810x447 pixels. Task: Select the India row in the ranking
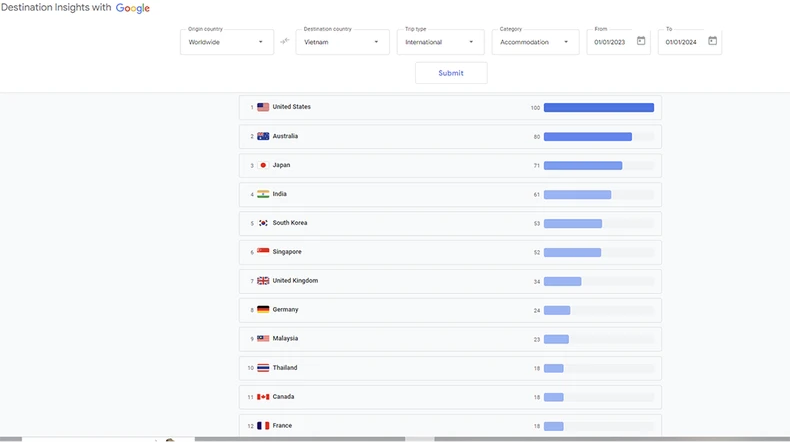coord(450,194)
